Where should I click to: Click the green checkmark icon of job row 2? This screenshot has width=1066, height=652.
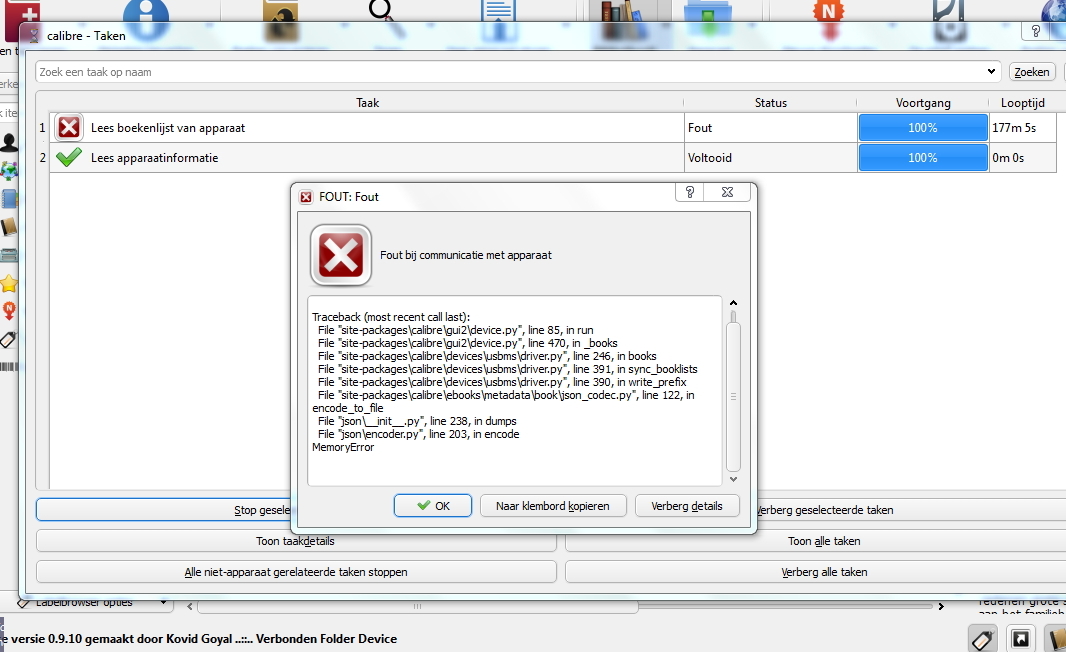point(69,157)
